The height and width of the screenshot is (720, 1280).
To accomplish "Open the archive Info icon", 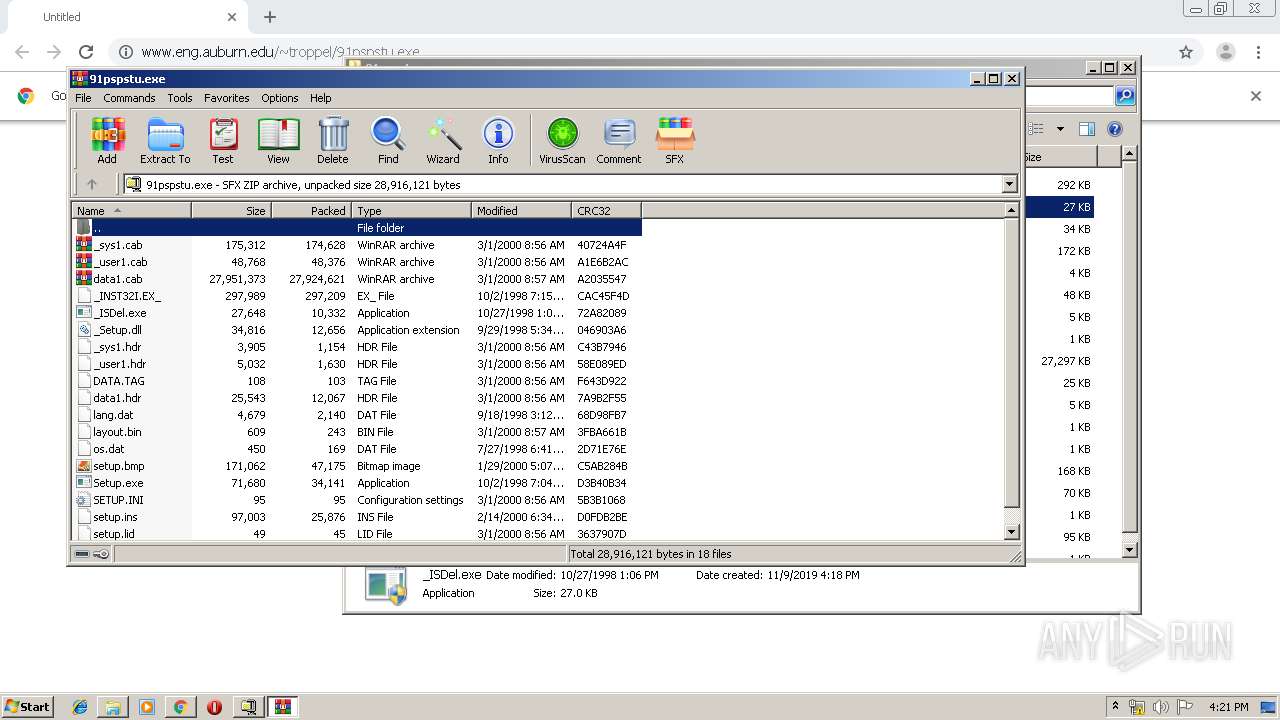I will tap(498, 140).
